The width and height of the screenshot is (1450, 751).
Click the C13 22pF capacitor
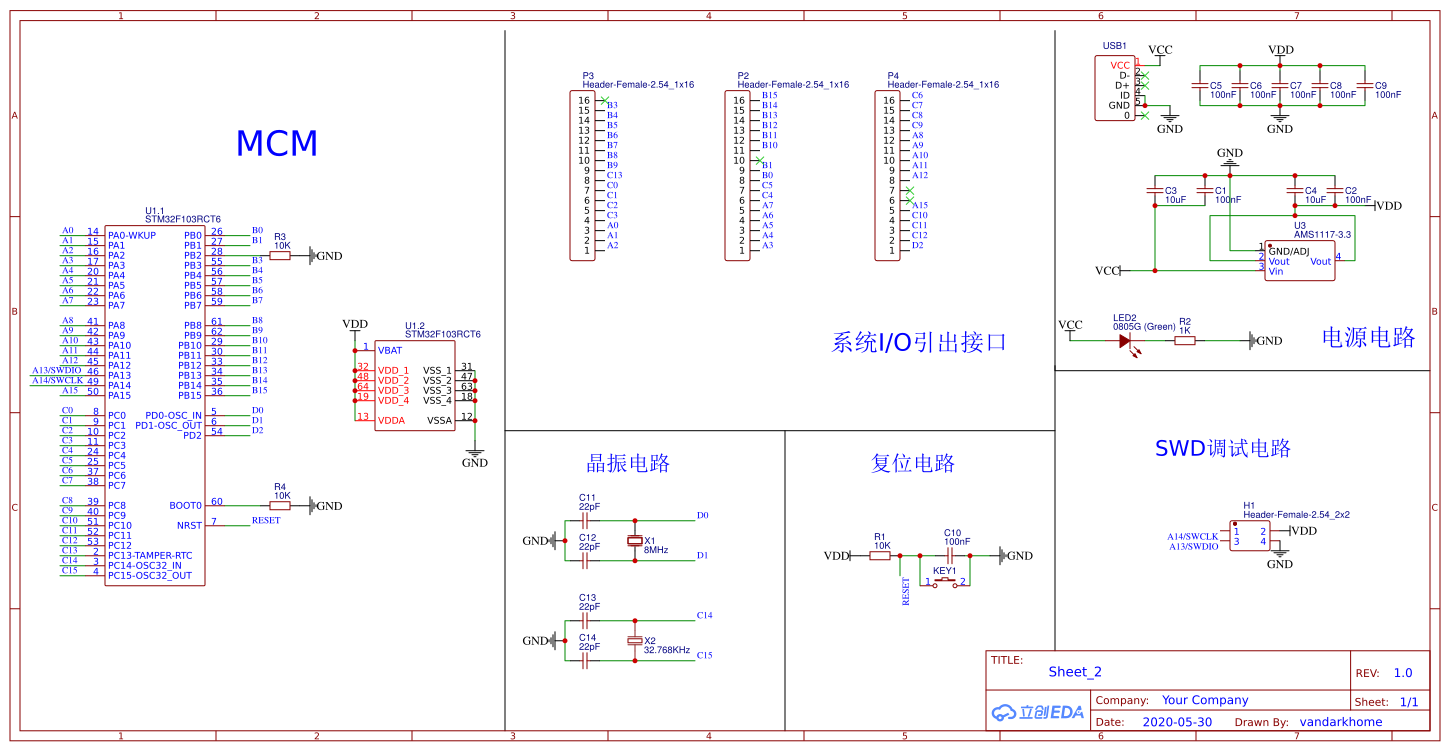585,621
